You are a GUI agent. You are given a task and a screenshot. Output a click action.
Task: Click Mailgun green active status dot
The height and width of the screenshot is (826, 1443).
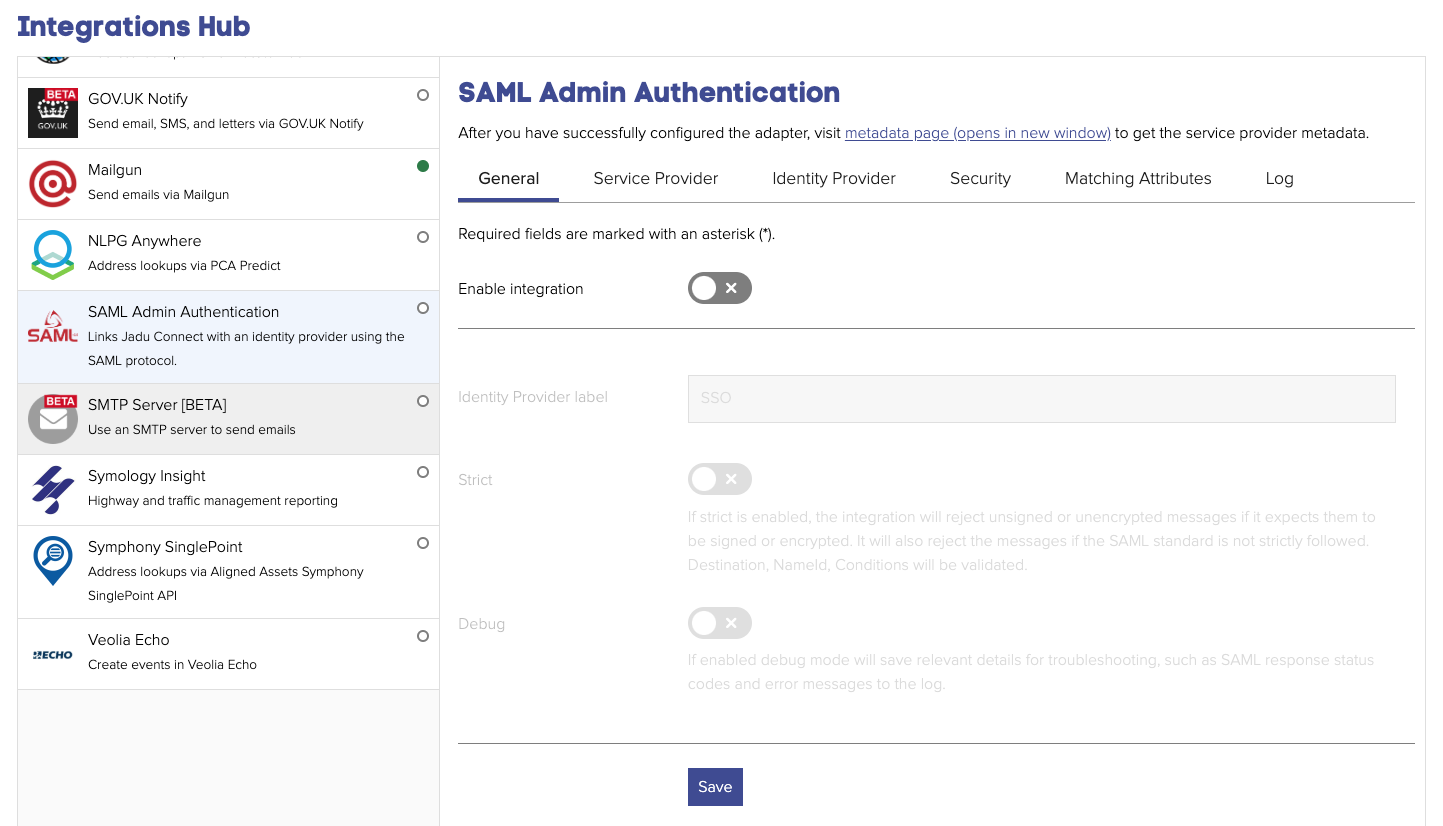pos(423,166)
